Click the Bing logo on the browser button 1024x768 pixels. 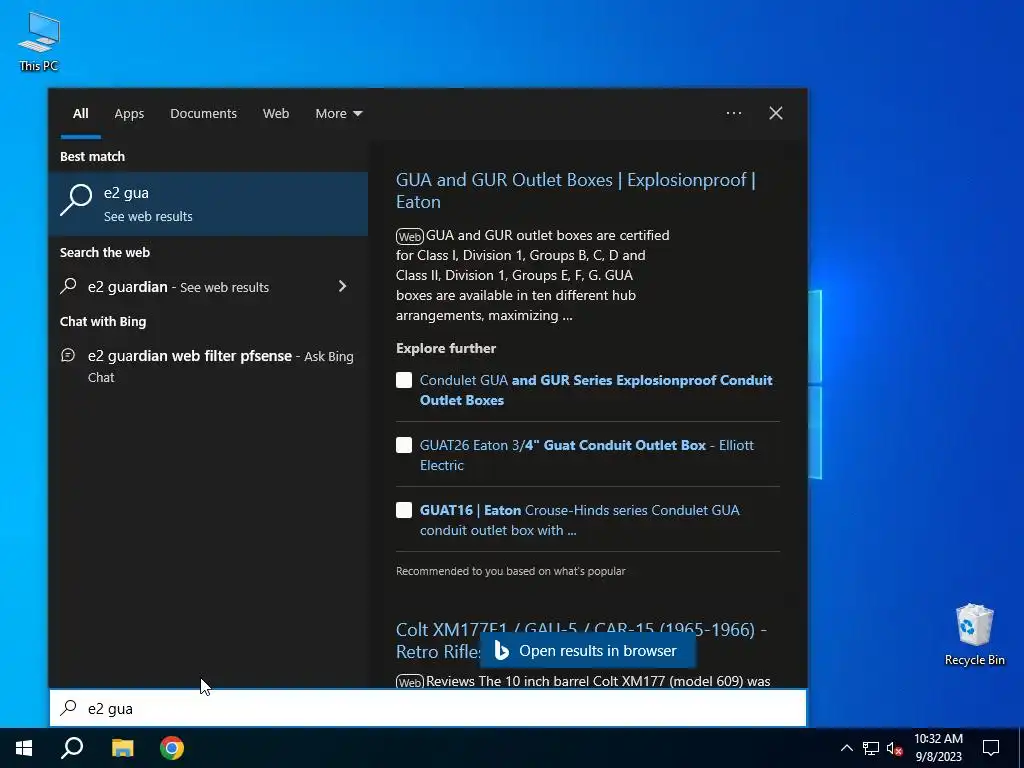point(501,650)
